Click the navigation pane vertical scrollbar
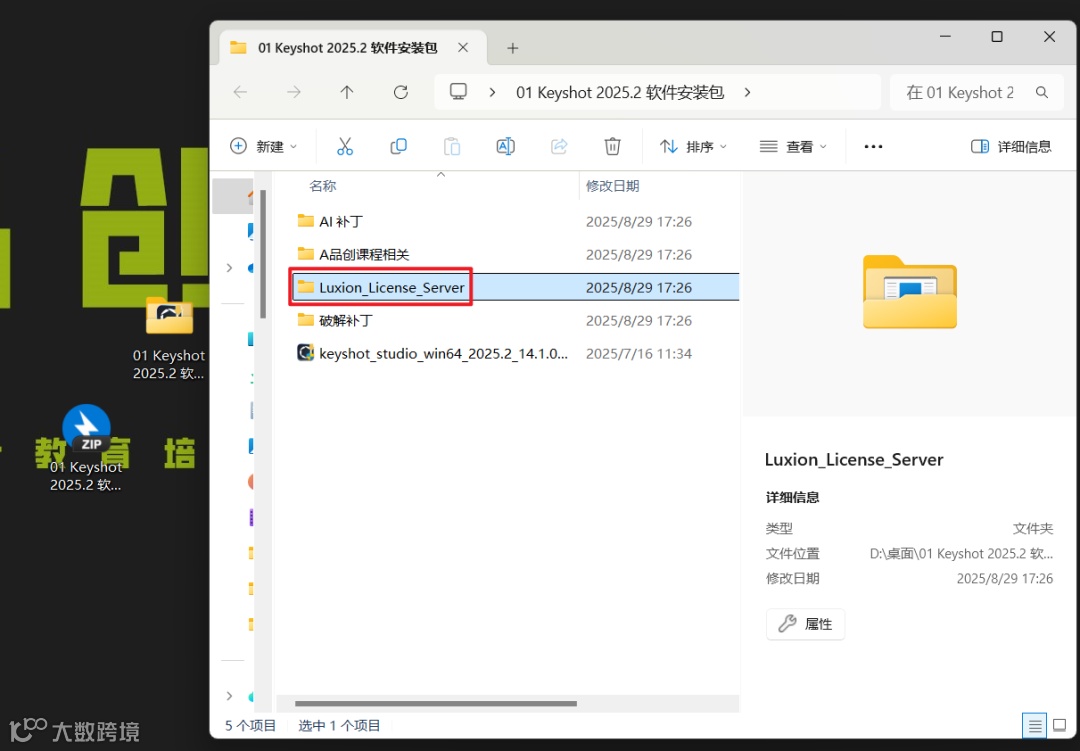The image size is (1080, 751). click(x=263, y=253)
